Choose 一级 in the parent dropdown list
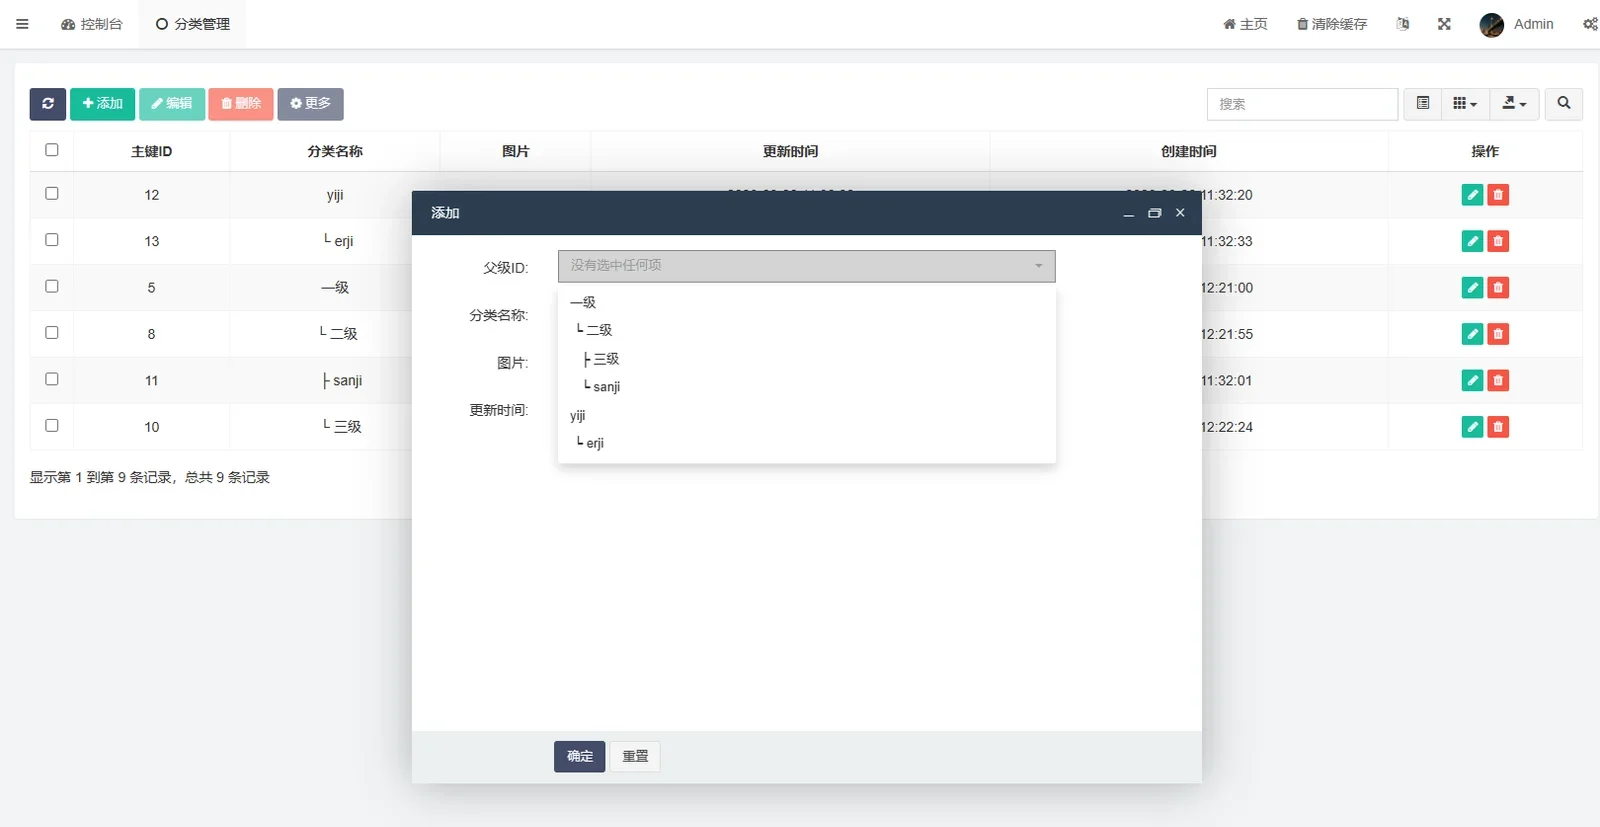Viewport: 1600px width, 827px height. tap(806, 302)
